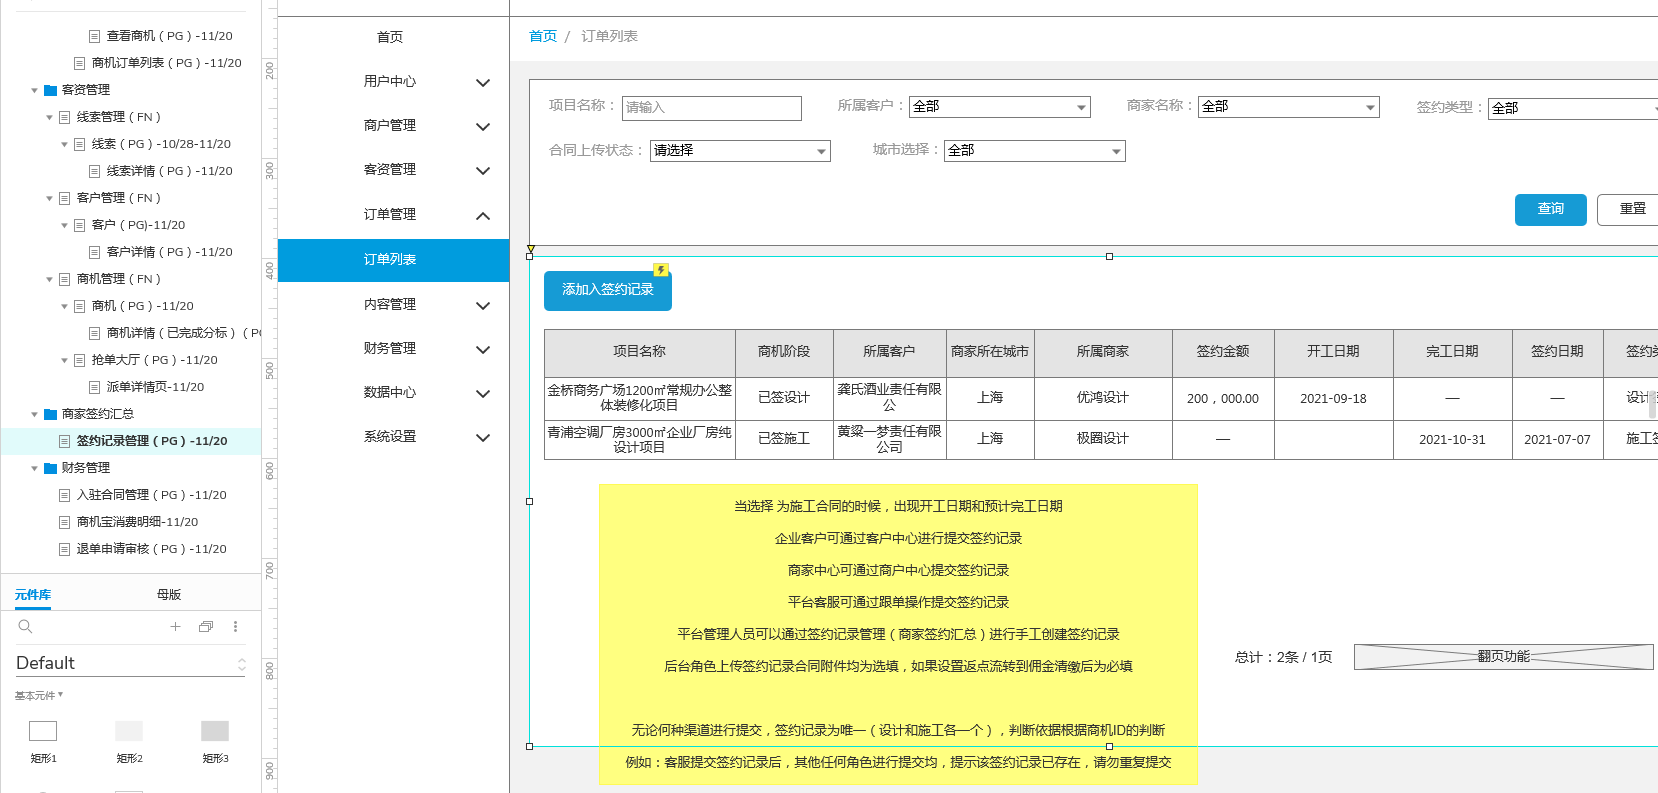The height and width of the screenshot is (793, 1658).
Task: Switch to the 母版 tab
Action: click(x=169, y=595)
